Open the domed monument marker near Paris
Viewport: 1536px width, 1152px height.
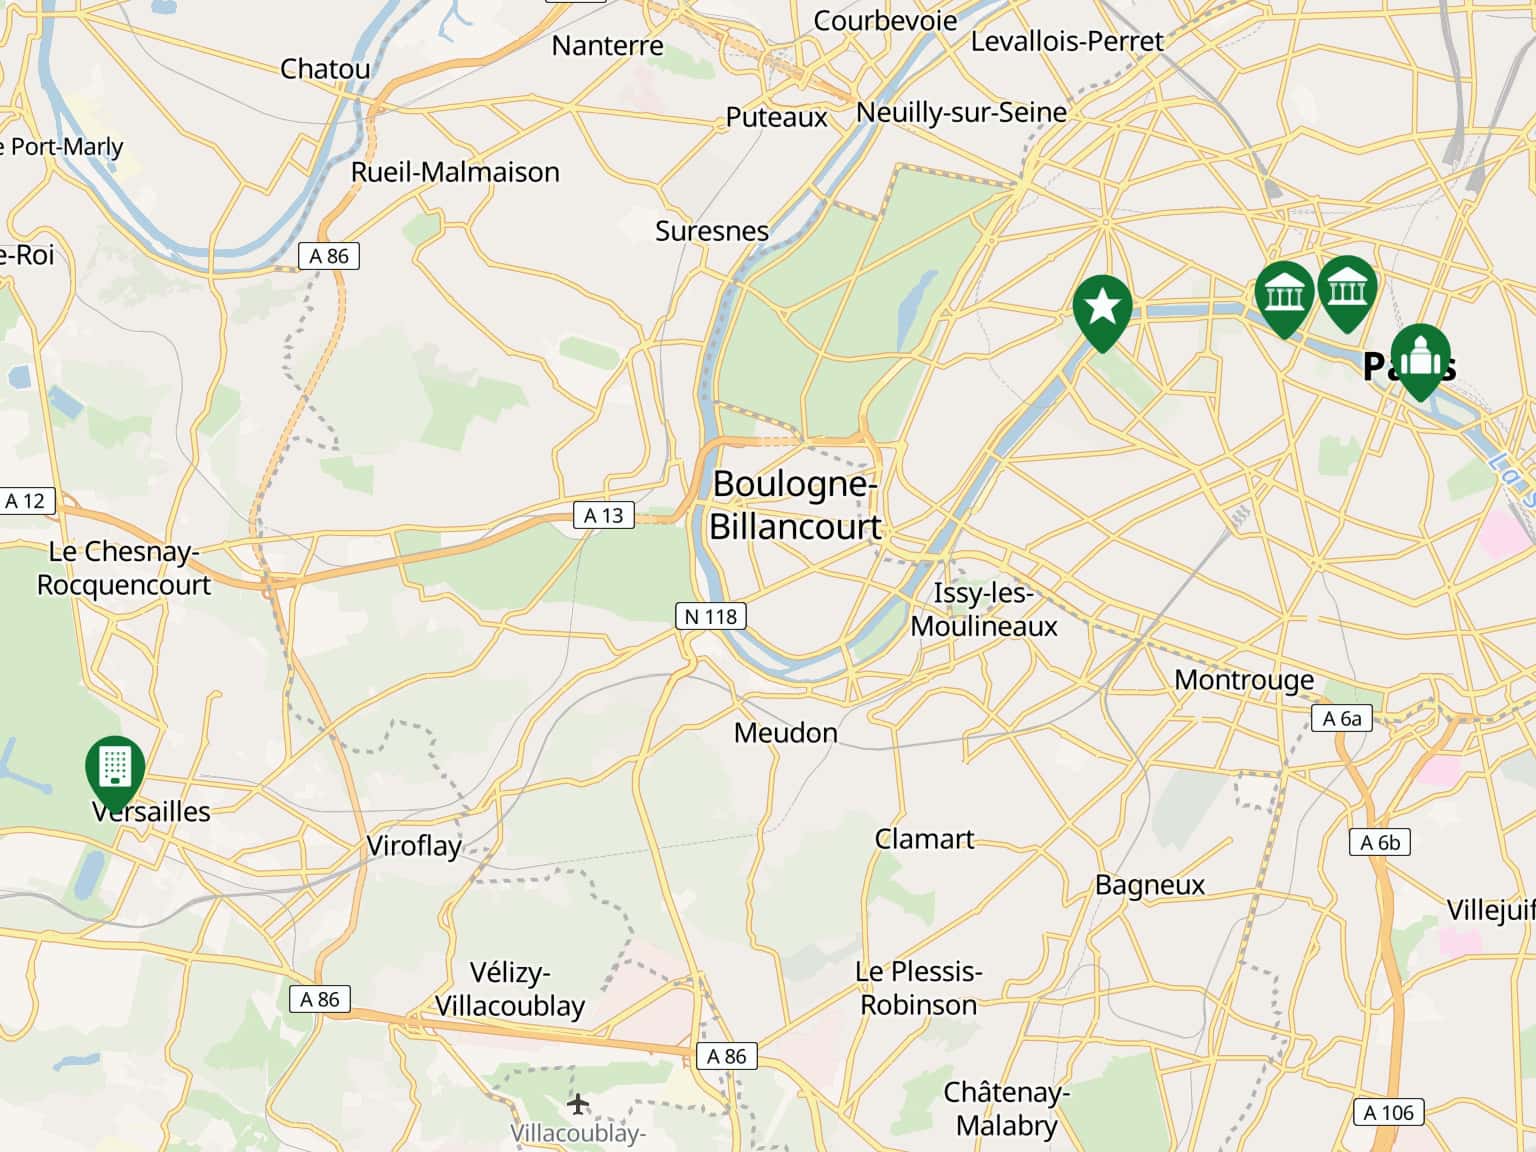tap(1419, 360)
